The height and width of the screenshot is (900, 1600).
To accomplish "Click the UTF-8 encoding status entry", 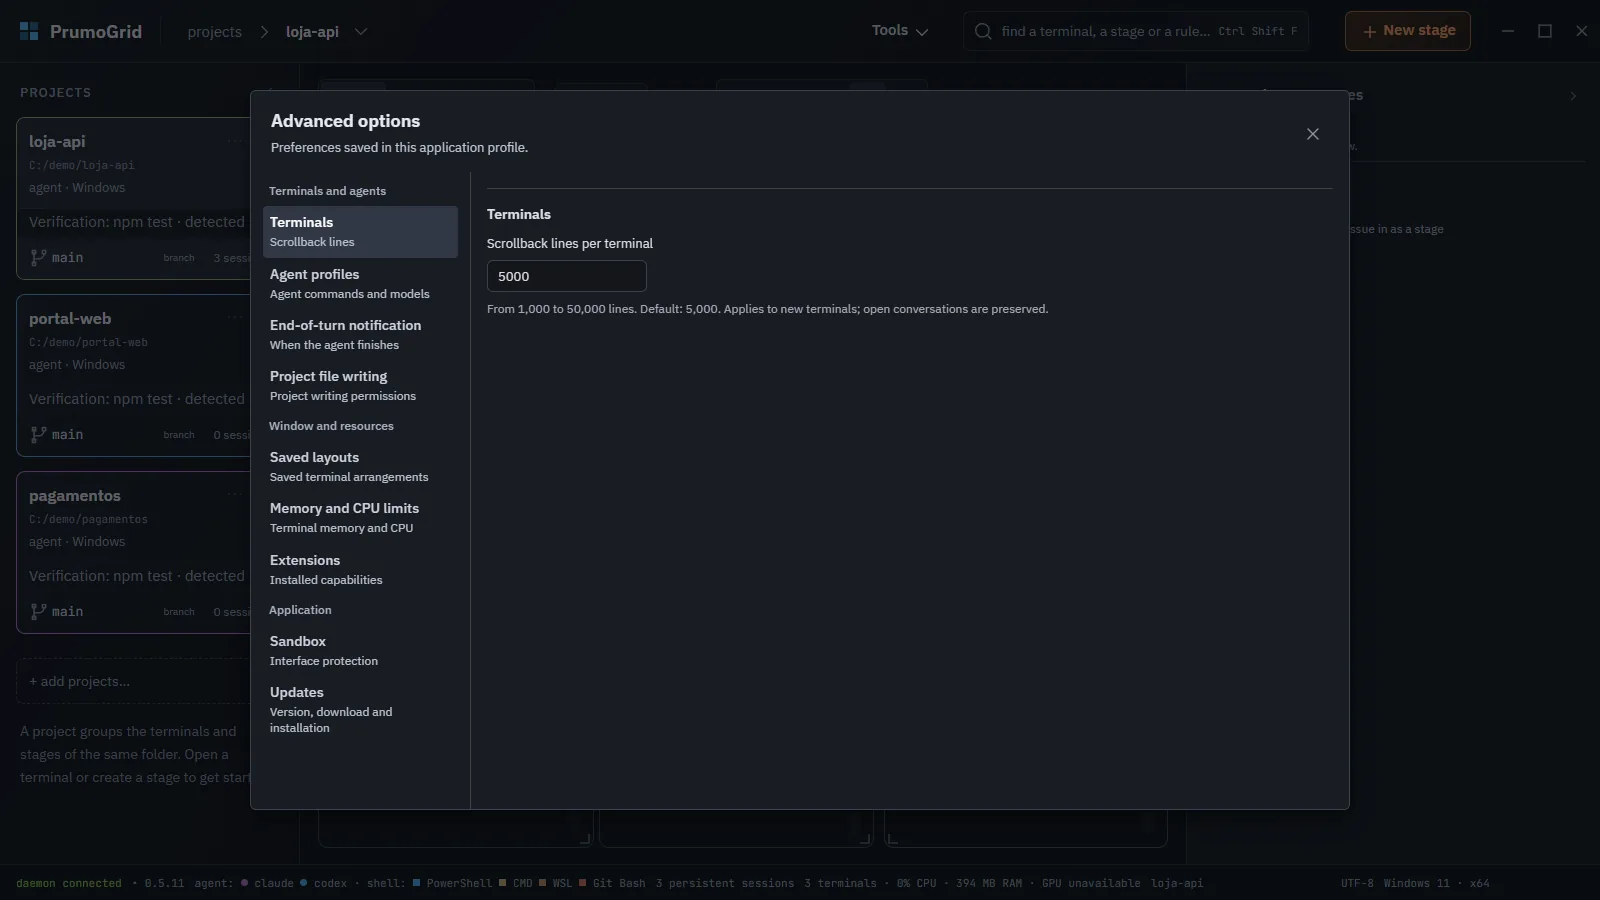I will tap(1357, 883).
